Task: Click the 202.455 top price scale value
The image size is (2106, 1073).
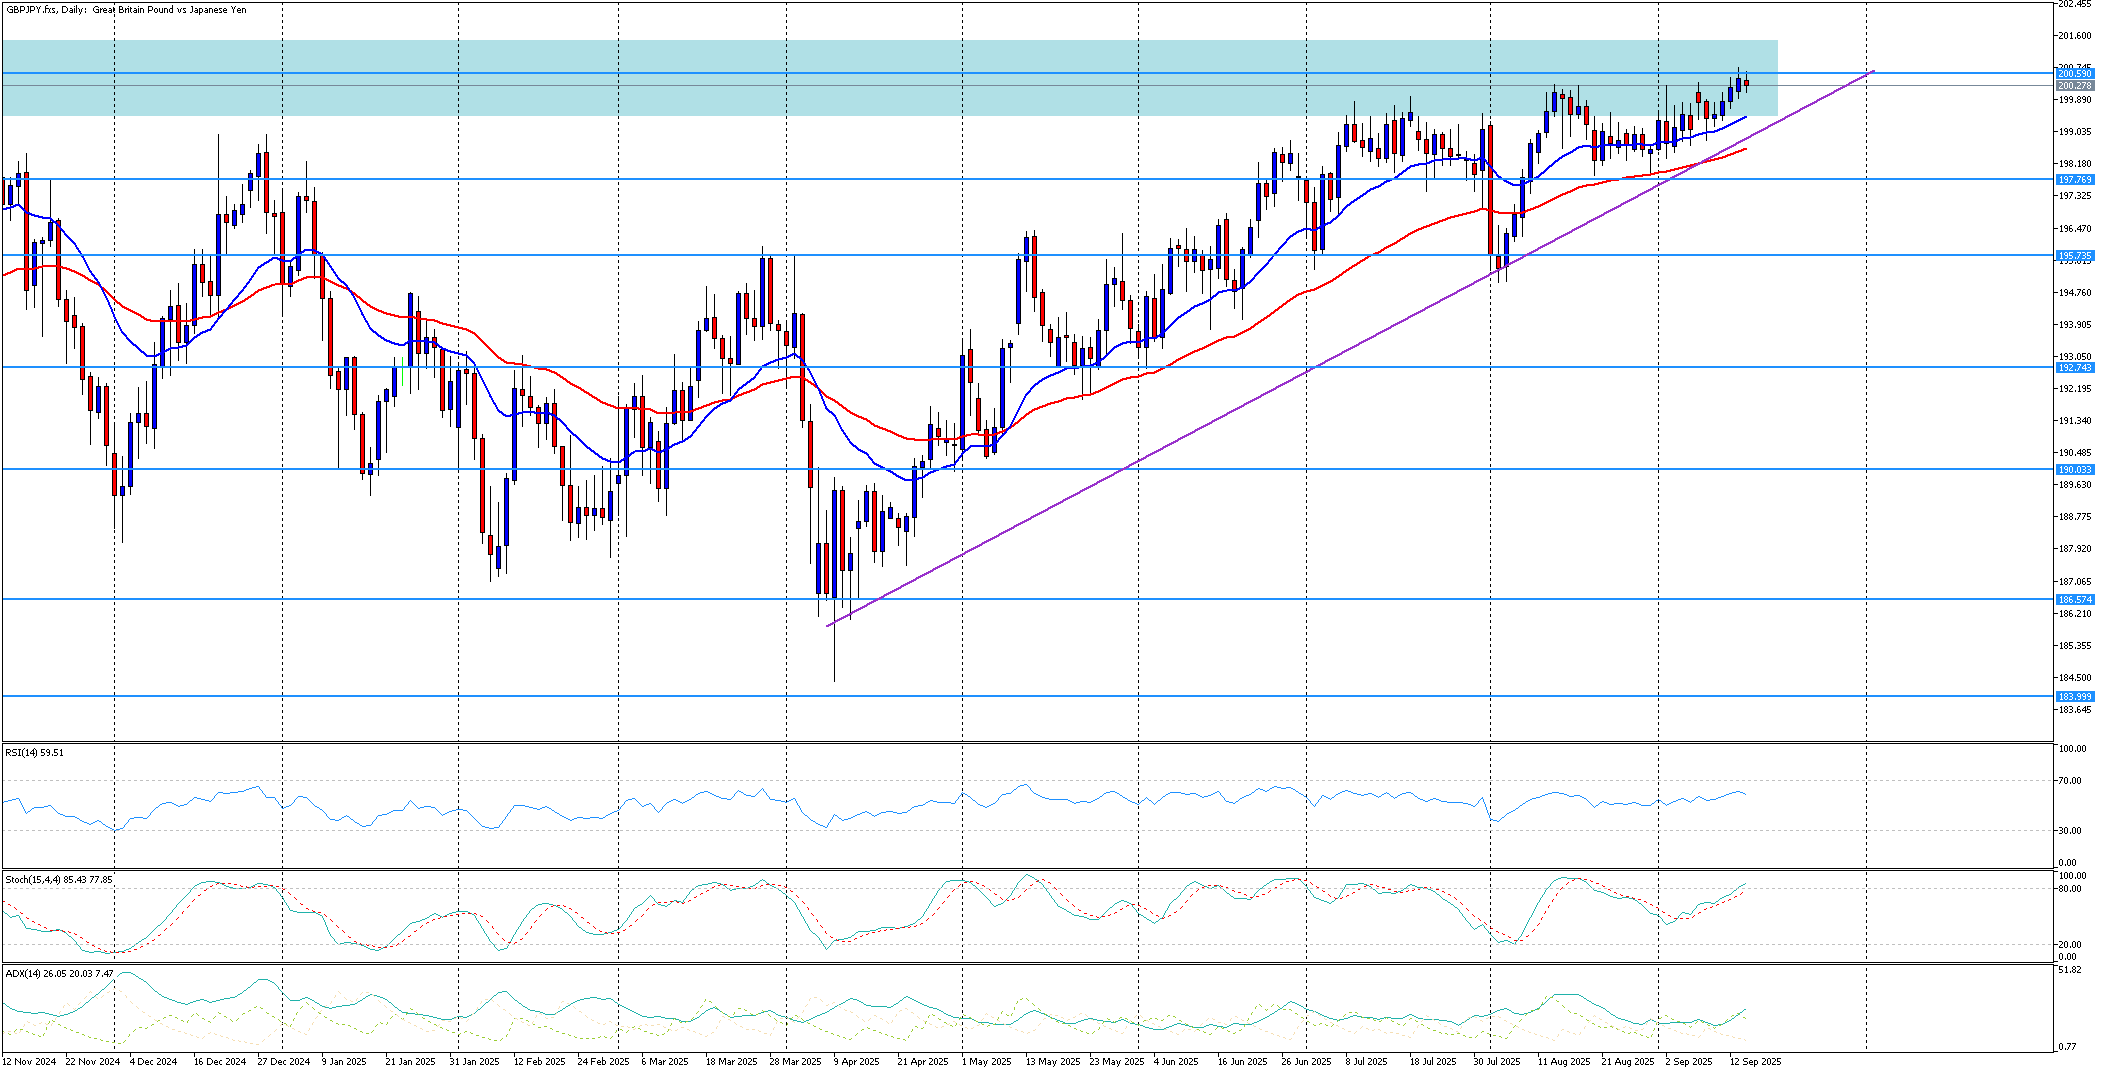Action: pos(2074,4)
